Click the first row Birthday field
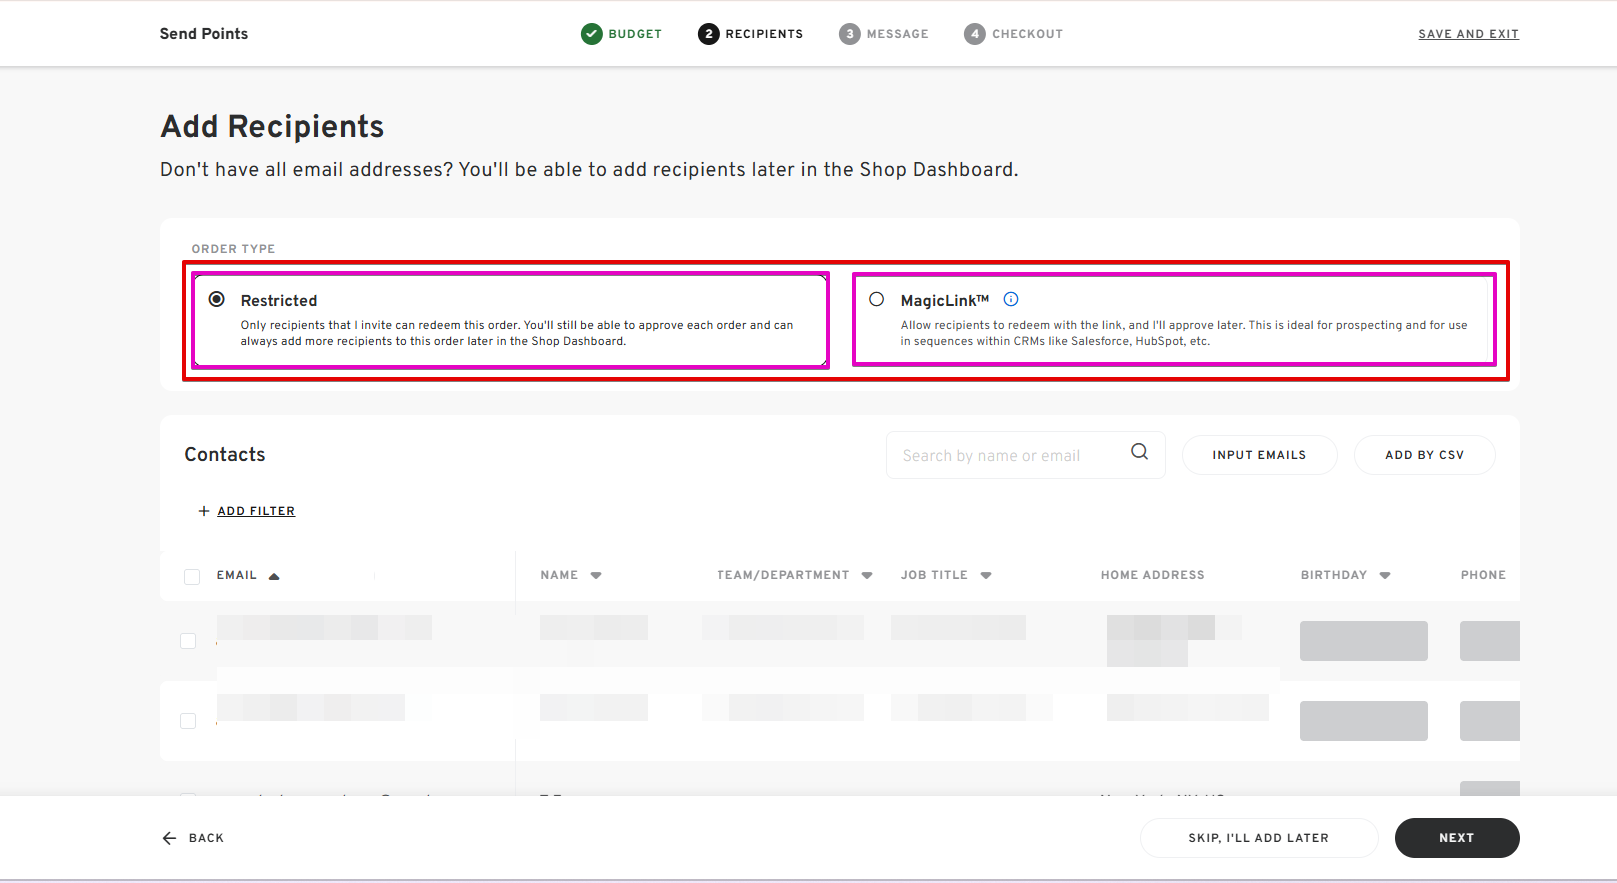This screenshot has width=1617, height=883. pyautogui.click(x=1364, y=641)
